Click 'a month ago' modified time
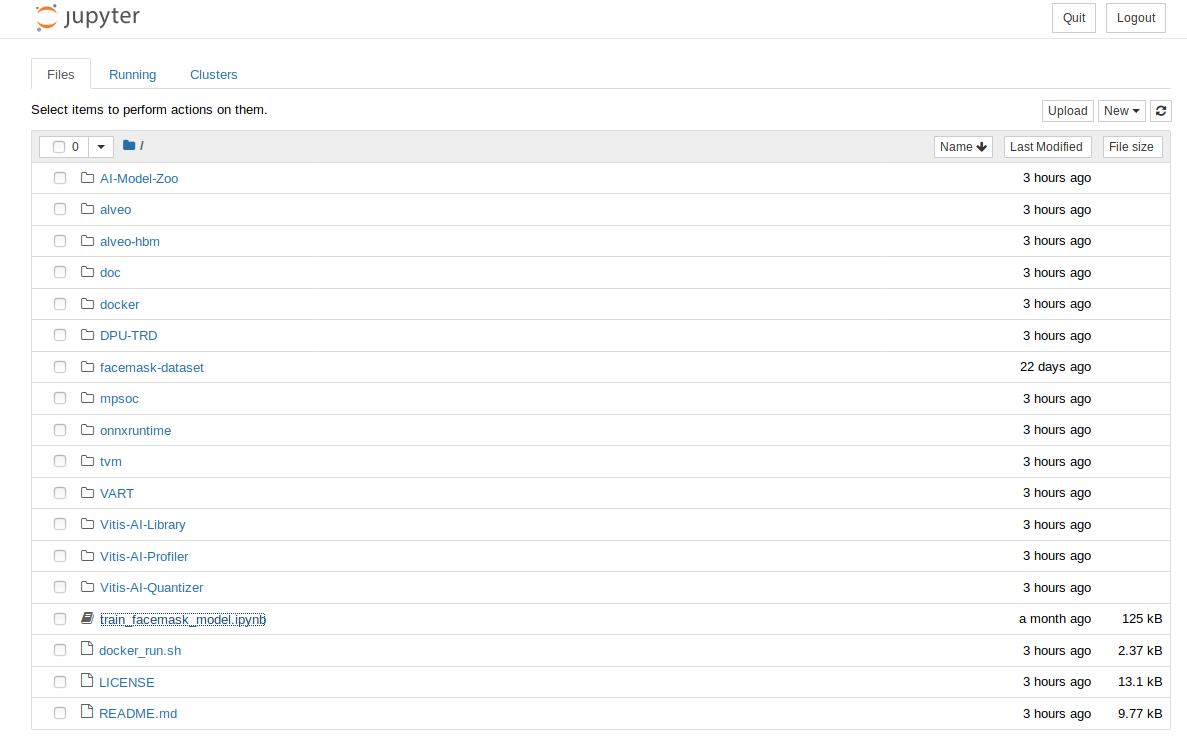Image resolution: width=1187 pixels, height=744 pixels. (1055, 618)
